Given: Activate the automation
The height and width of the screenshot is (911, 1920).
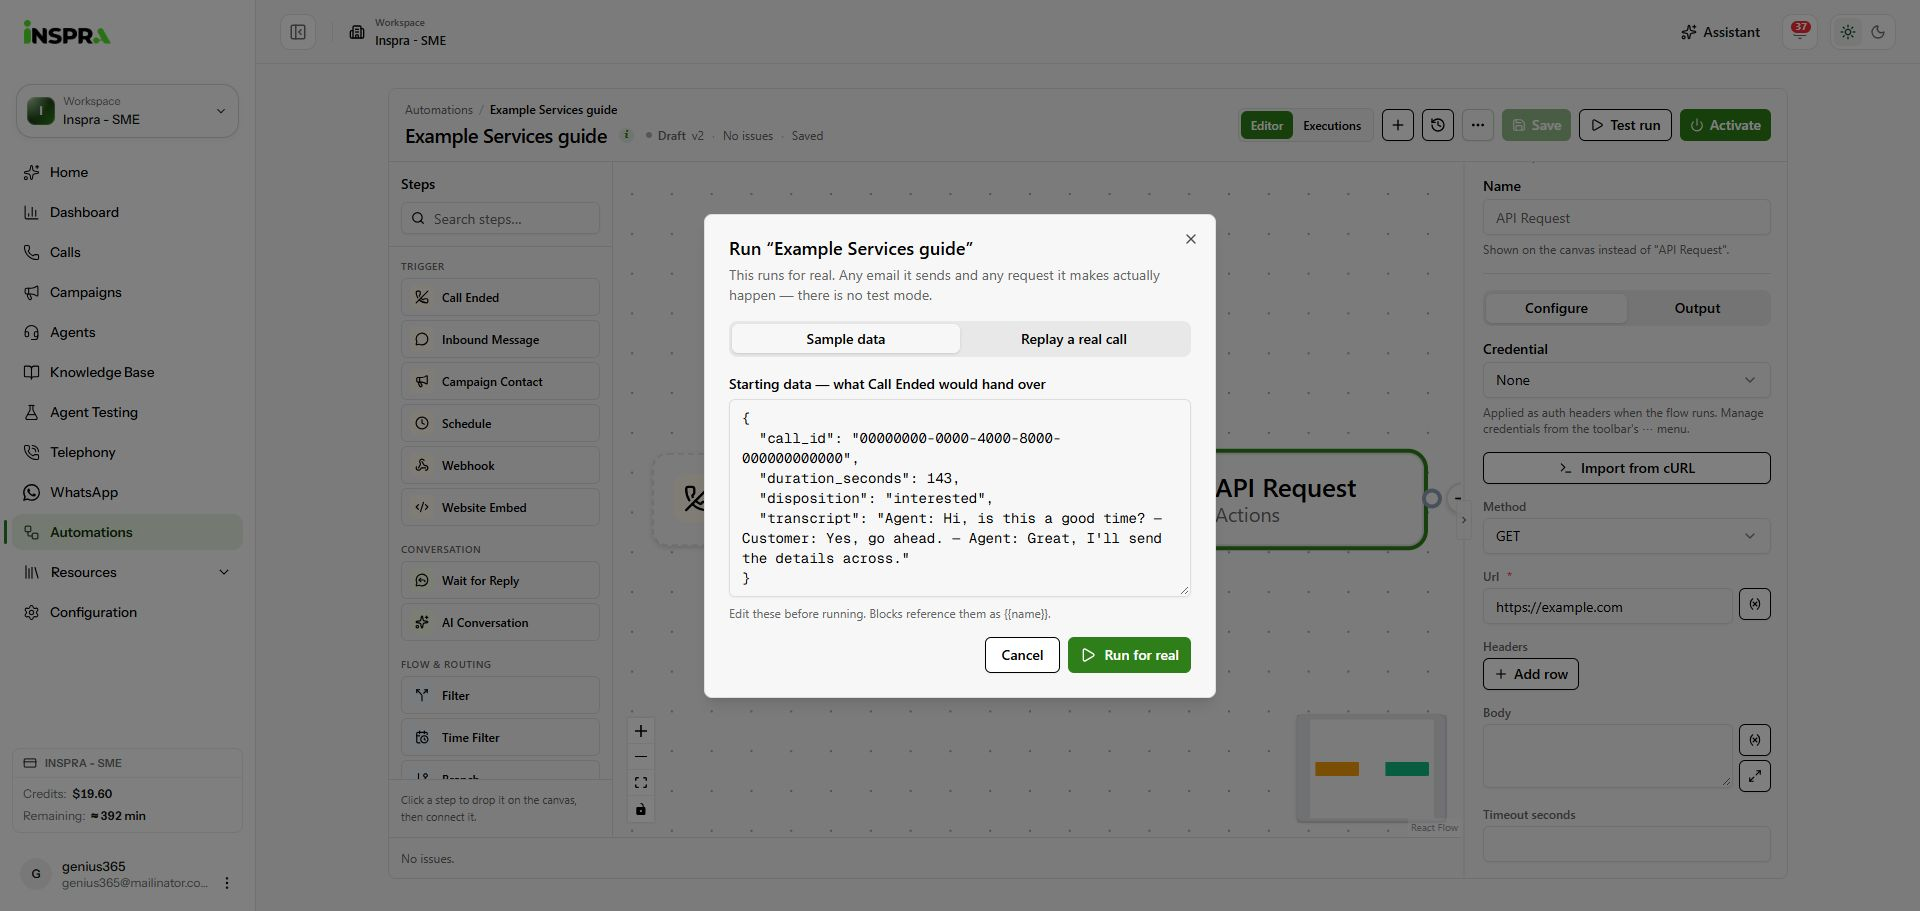Looking at the screenshot, I should tap(1725, 125).
